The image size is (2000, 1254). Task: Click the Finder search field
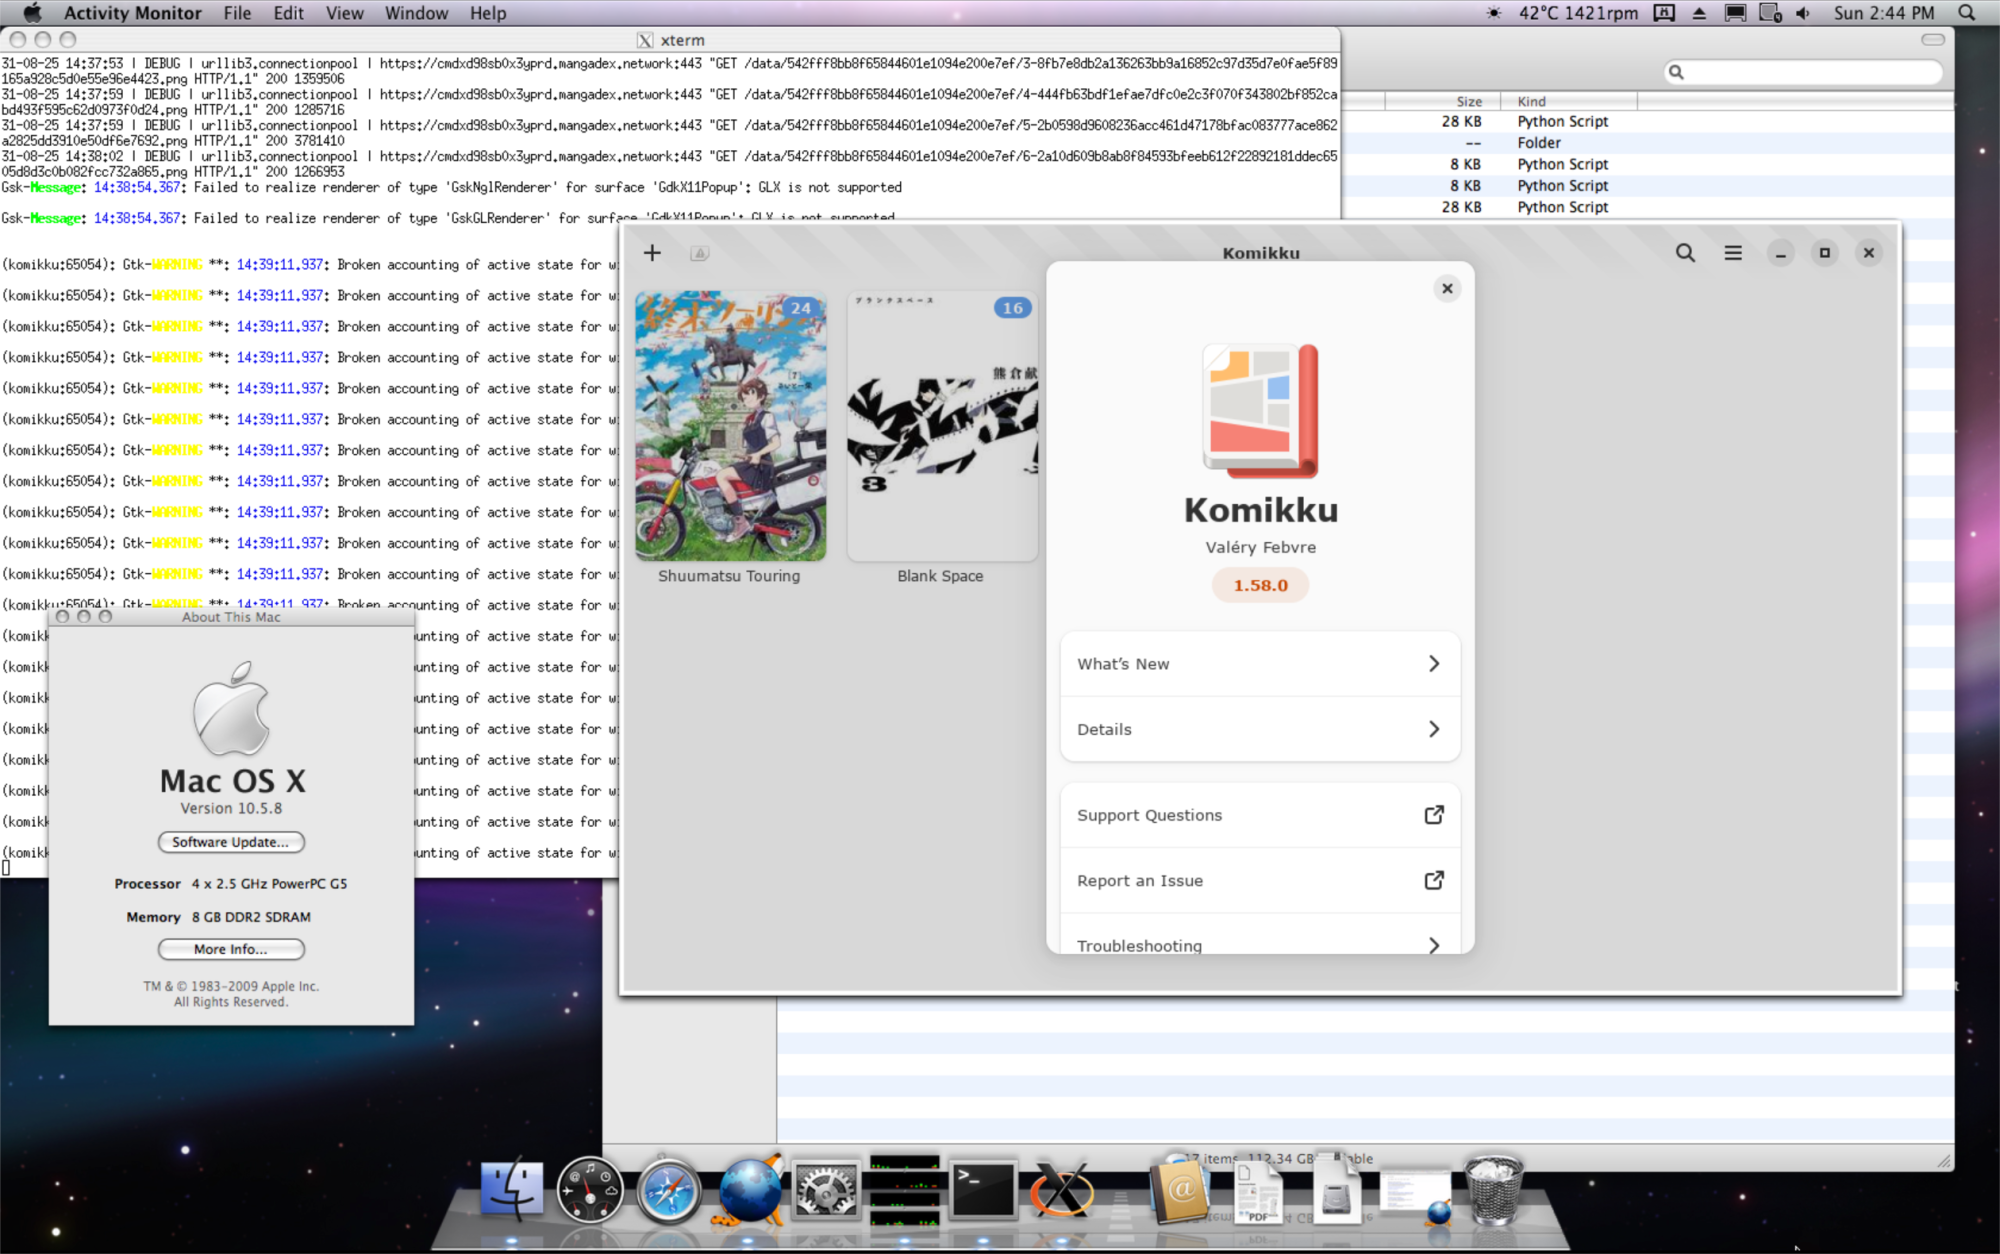[1808, 72]
